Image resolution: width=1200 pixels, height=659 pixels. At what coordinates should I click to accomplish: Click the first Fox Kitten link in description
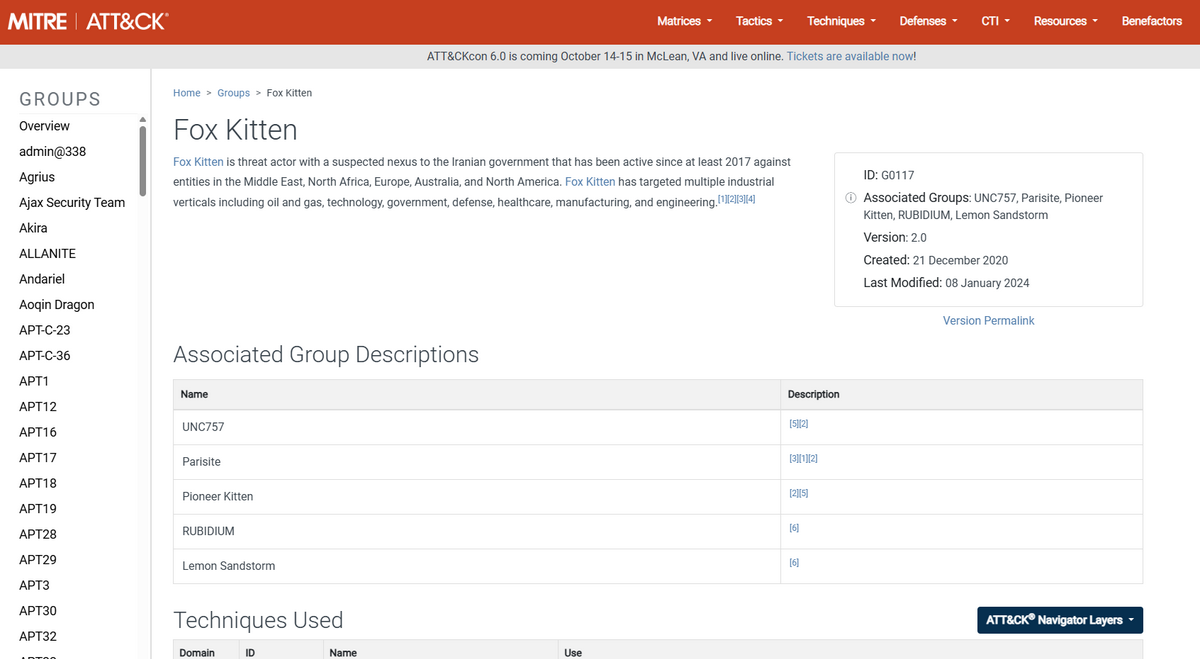(198, 162)
